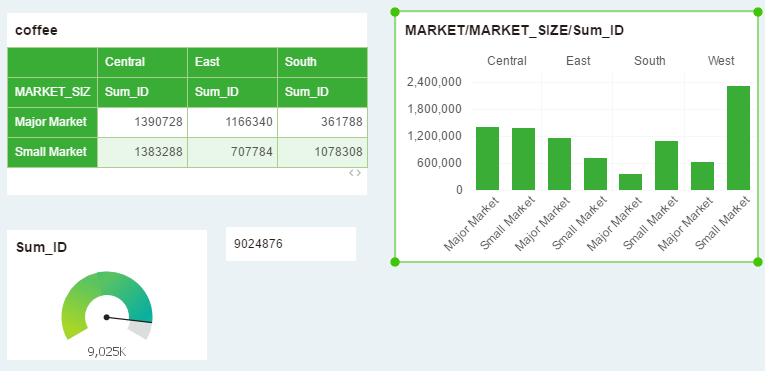Select East Major Market bar

pyautogui.click(x=559, y=164)
